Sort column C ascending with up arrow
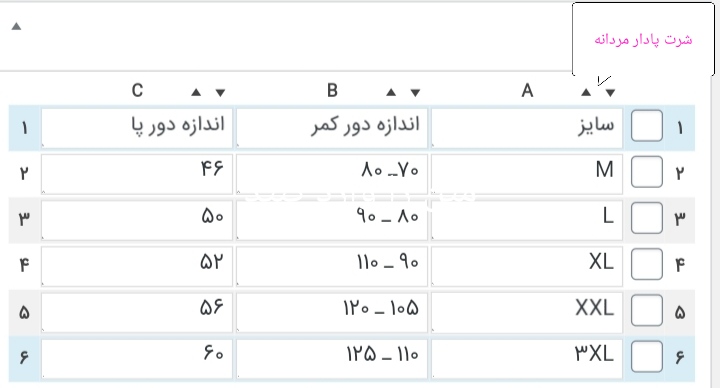 pos(196,92)
